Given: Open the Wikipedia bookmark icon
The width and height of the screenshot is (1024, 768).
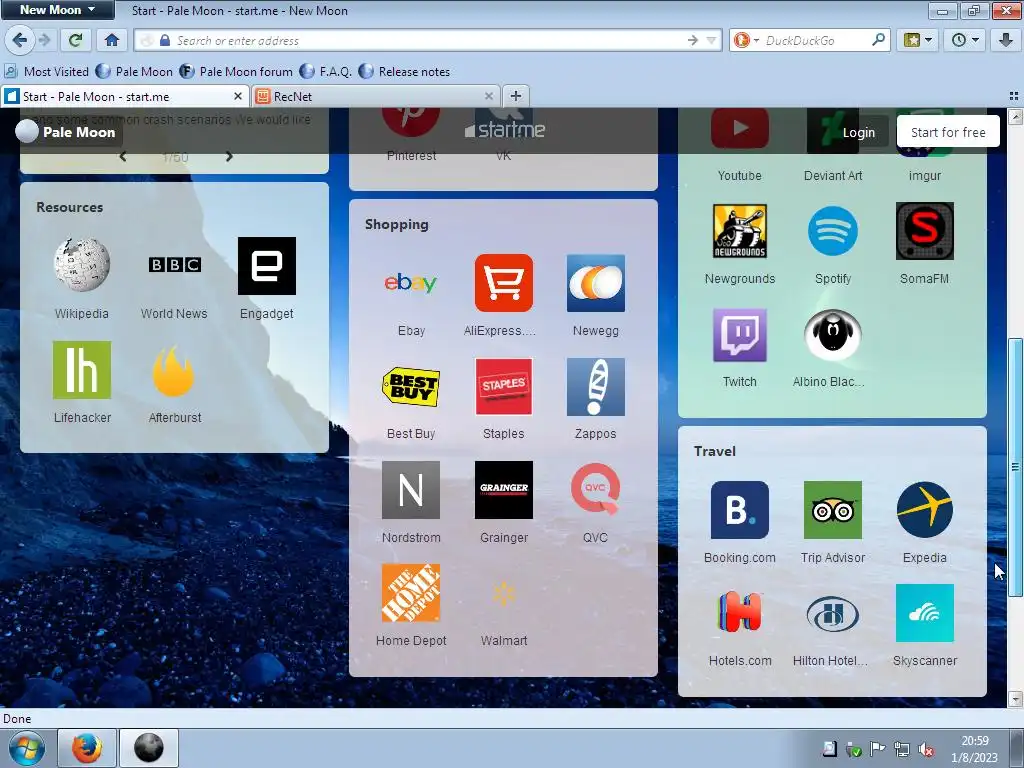Looking at the screenshot, I should click(x=82, y=264).
